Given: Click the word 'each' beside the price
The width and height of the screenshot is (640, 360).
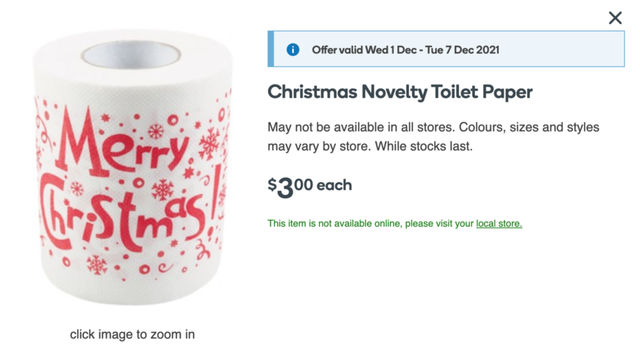Looking at the screenshot, I should click(334, 185).
